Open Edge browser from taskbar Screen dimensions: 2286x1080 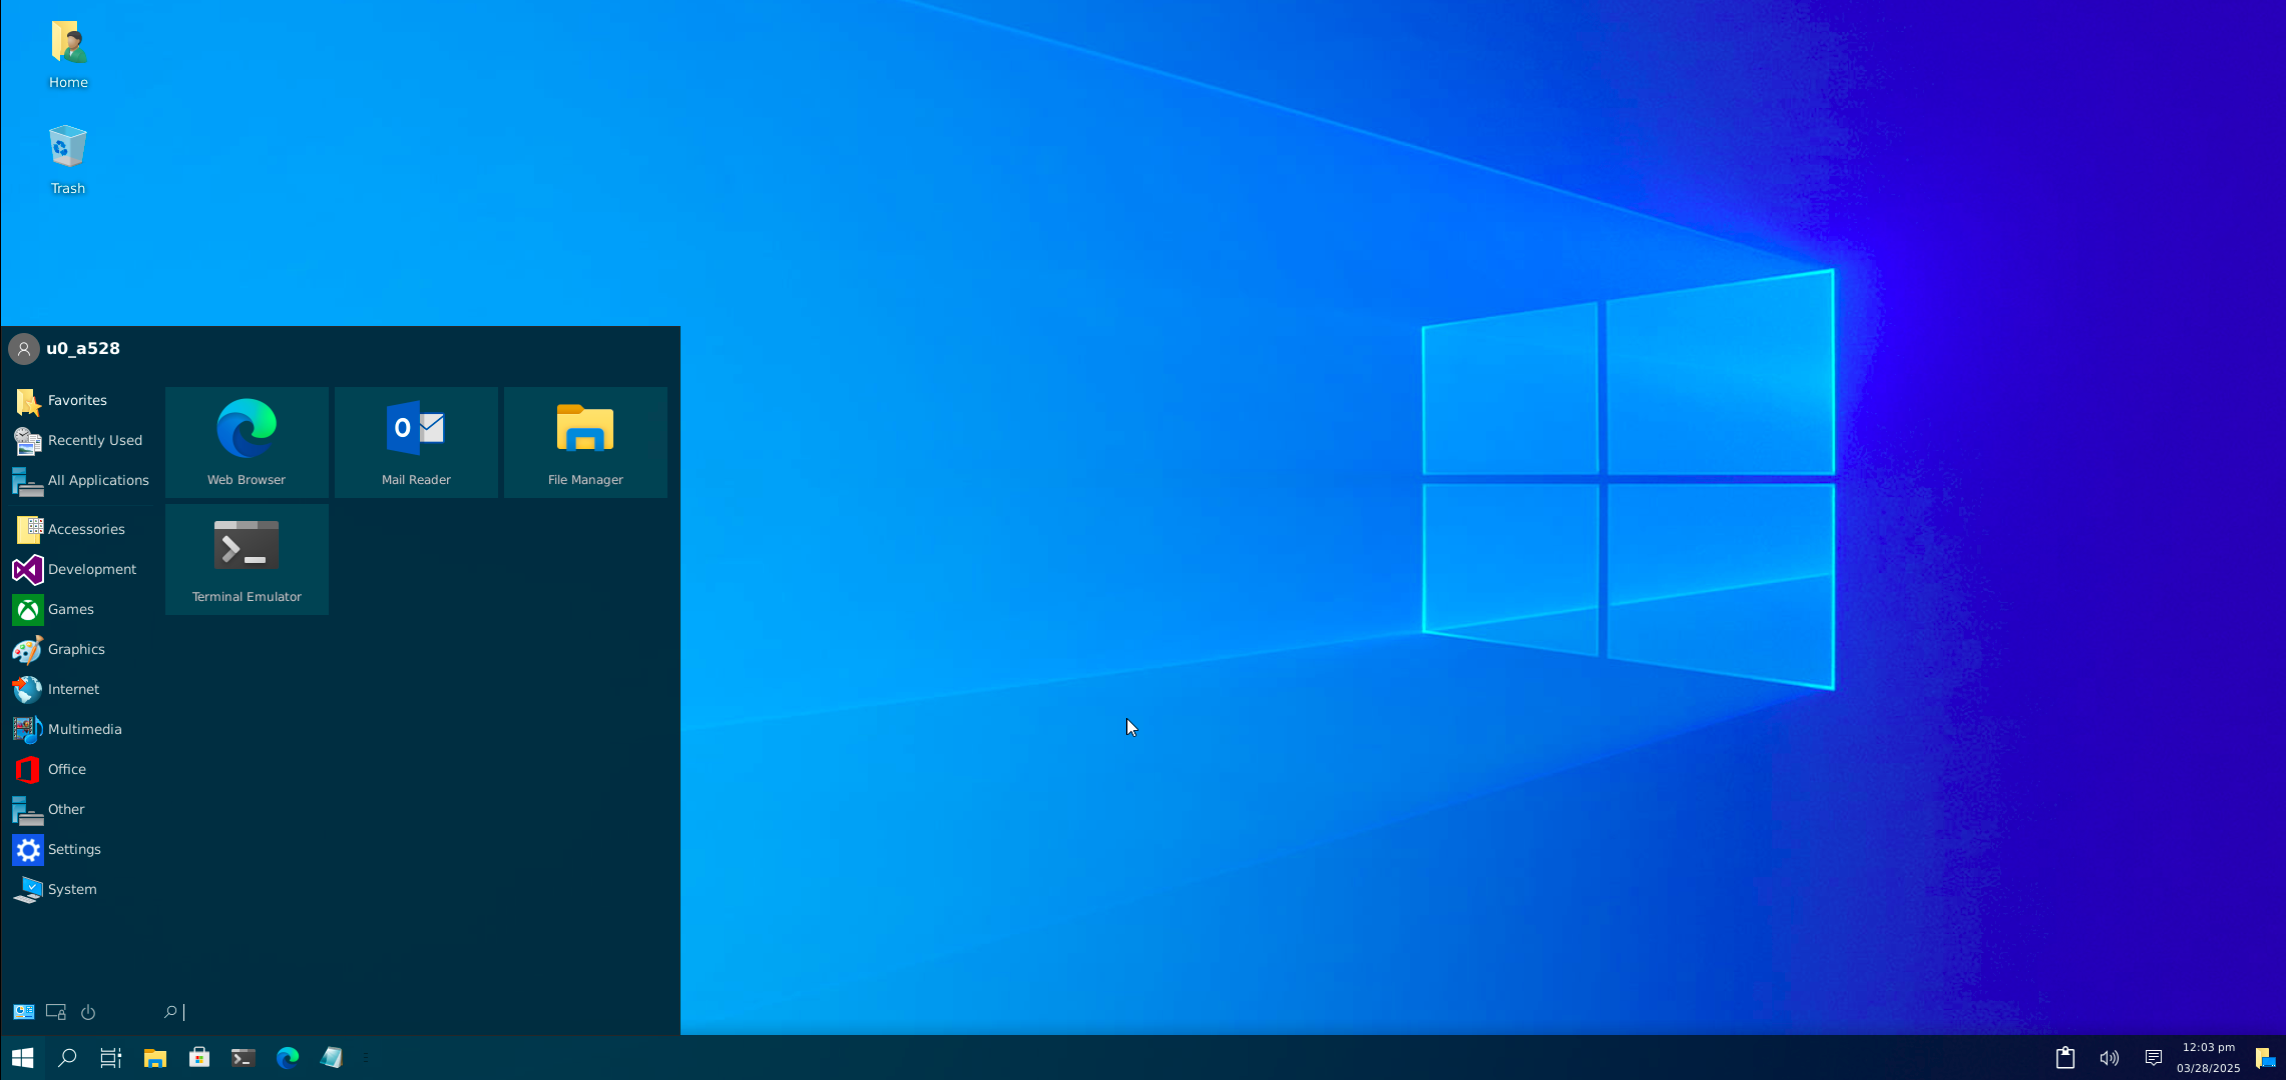287,1058
